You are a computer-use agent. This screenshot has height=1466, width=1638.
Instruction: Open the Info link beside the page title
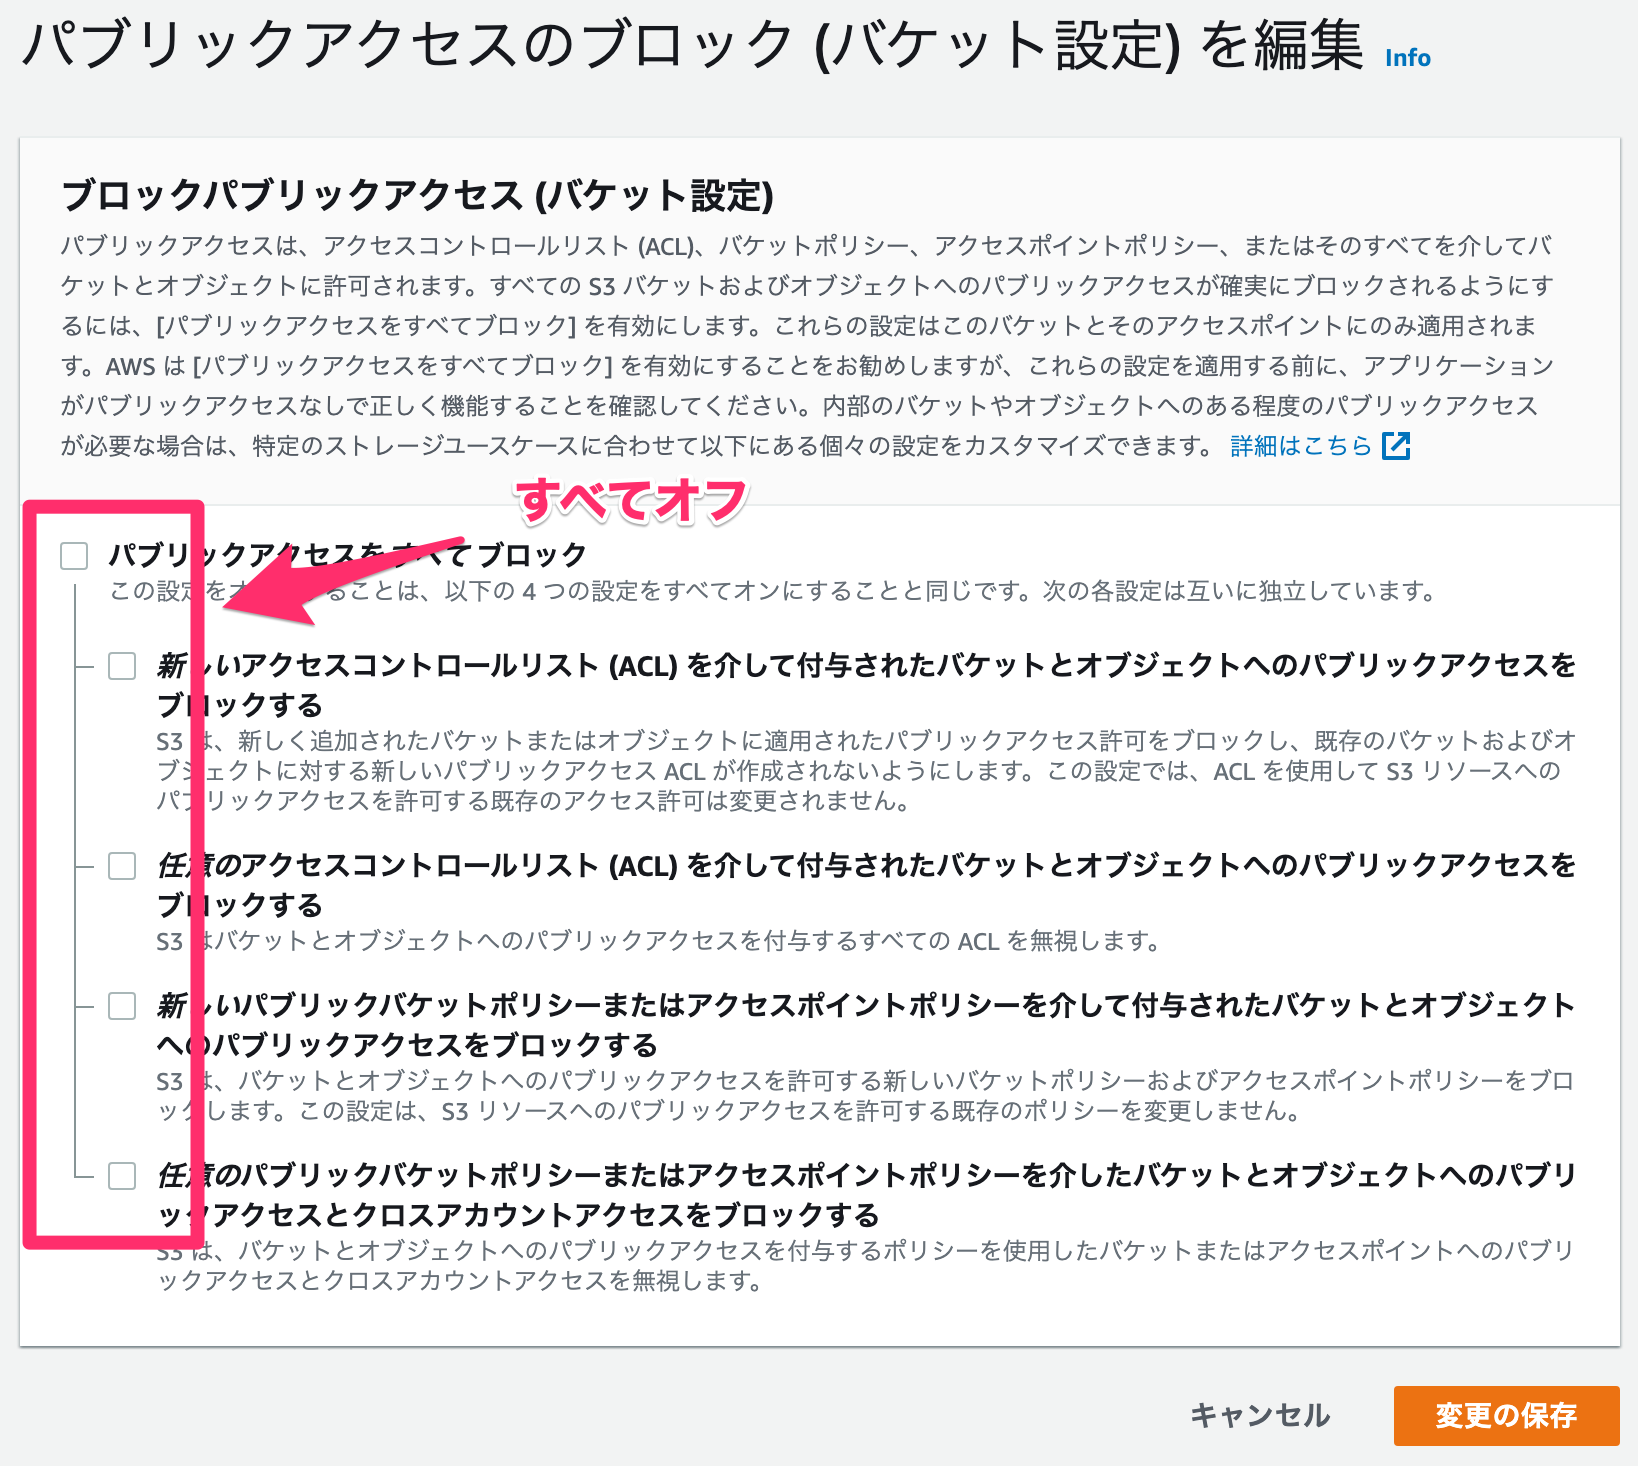1407,58
